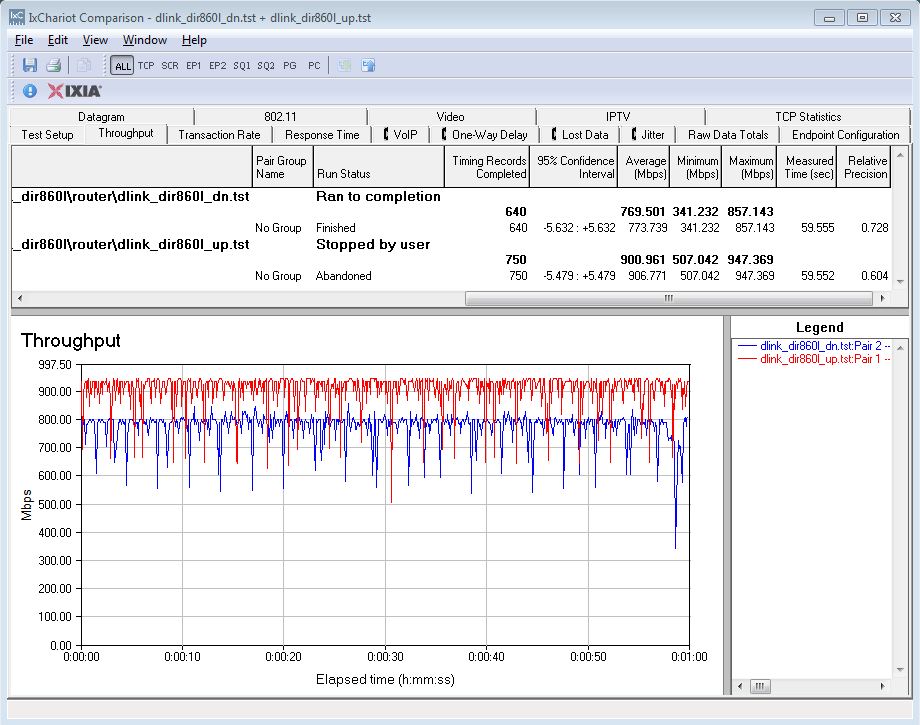The image size is (920, 725).
Task: Switch to the VoIP tab
Action: [401, 135]
